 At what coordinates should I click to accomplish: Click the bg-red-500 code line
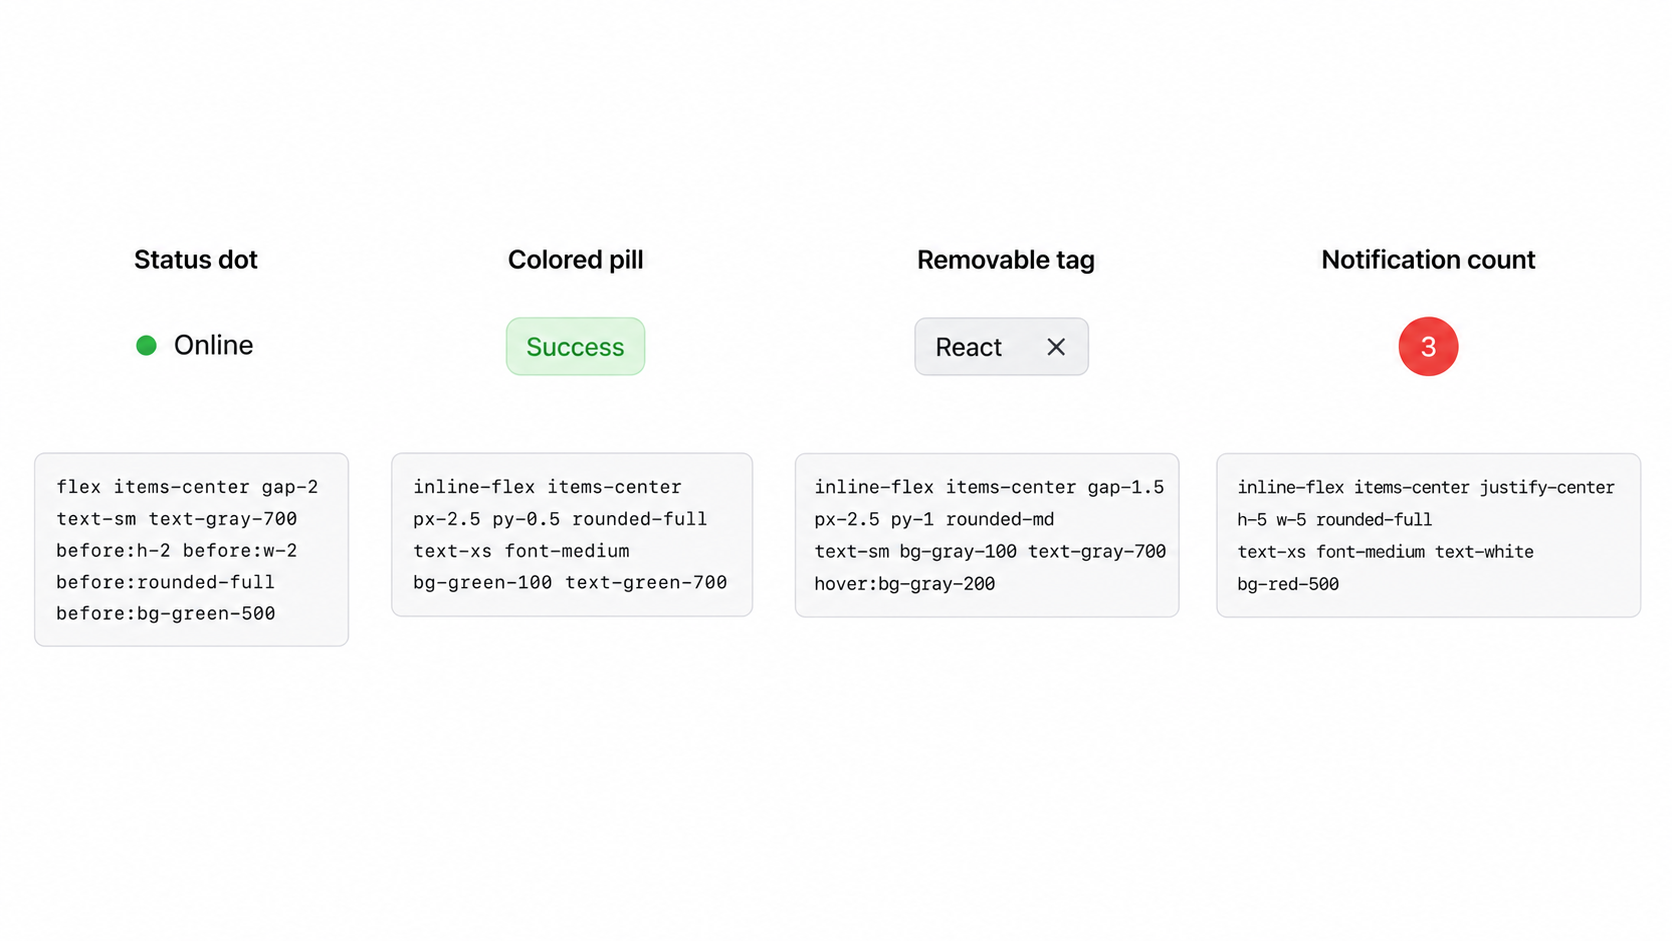tap(1288, 584)
